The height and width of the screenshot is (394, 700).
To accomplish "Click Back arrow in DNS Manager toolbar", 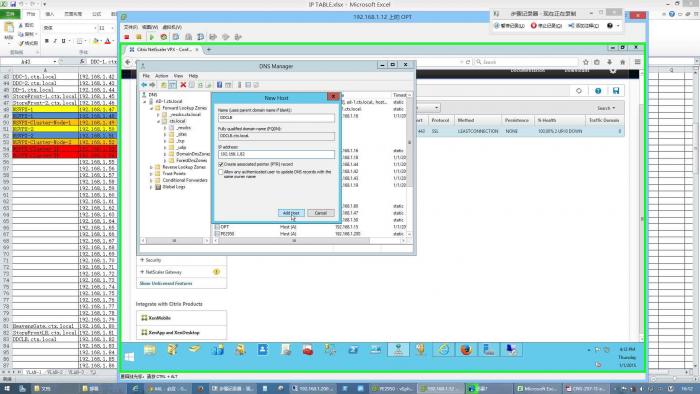I will 144,85.
